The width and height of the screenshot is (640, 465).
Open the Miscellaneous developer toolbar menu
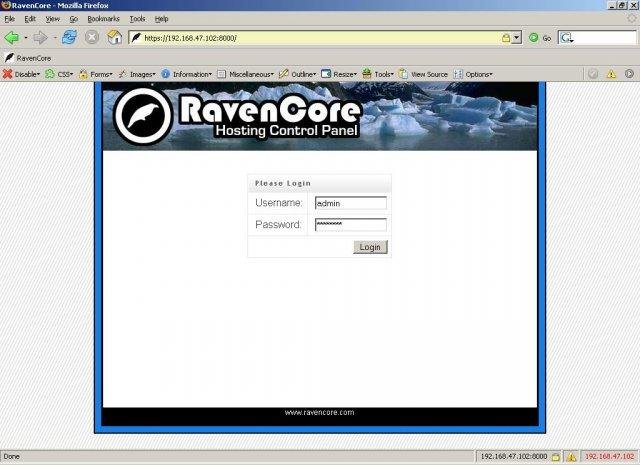coord(245,74)
